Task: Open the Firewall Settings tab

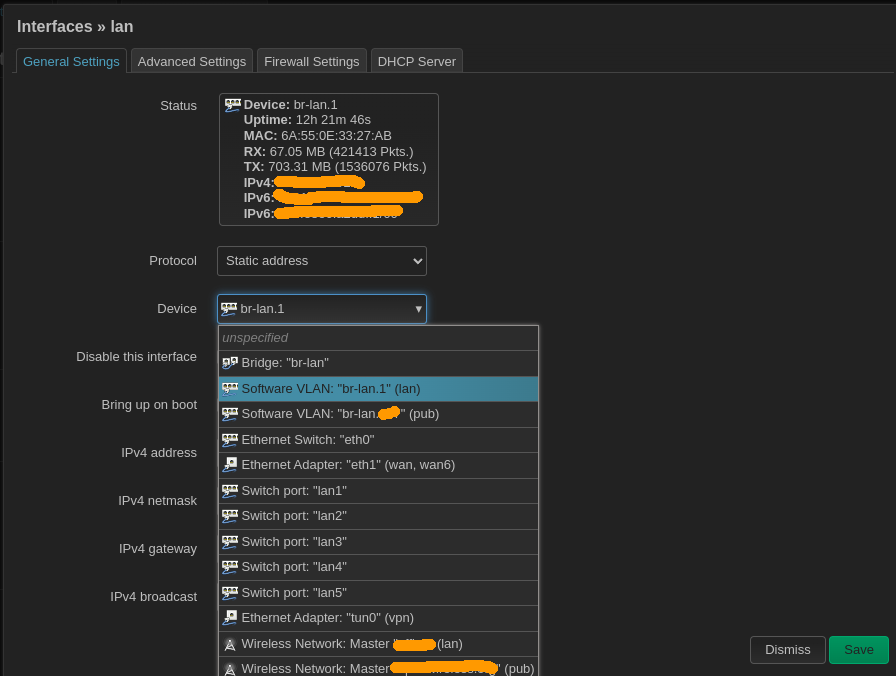Action: point(311,62)
